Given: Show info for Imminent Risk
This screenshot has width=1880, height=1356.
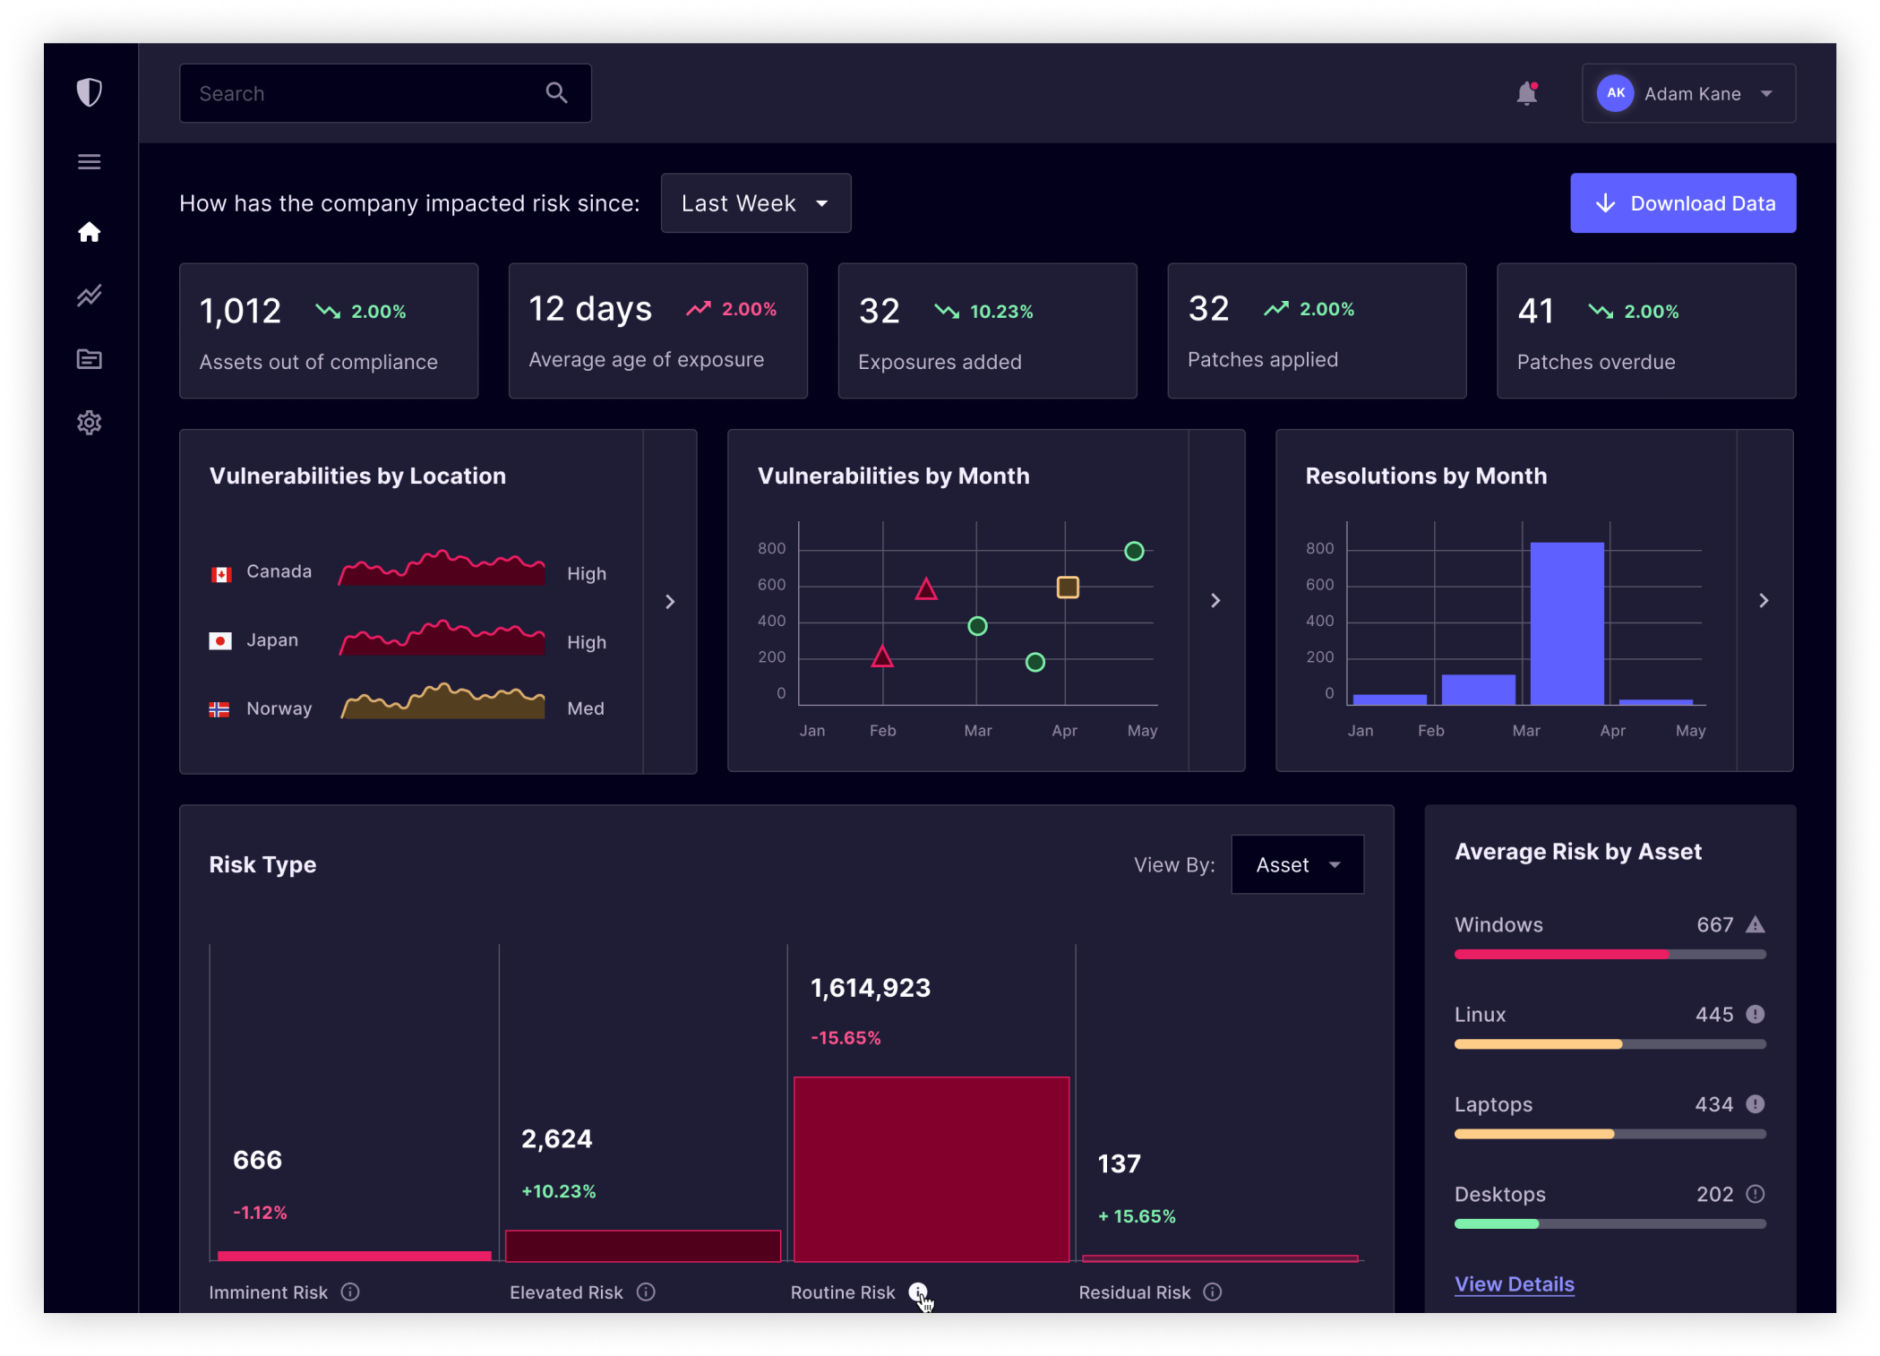Looking at the screenshot, I should pos(351,1292).
